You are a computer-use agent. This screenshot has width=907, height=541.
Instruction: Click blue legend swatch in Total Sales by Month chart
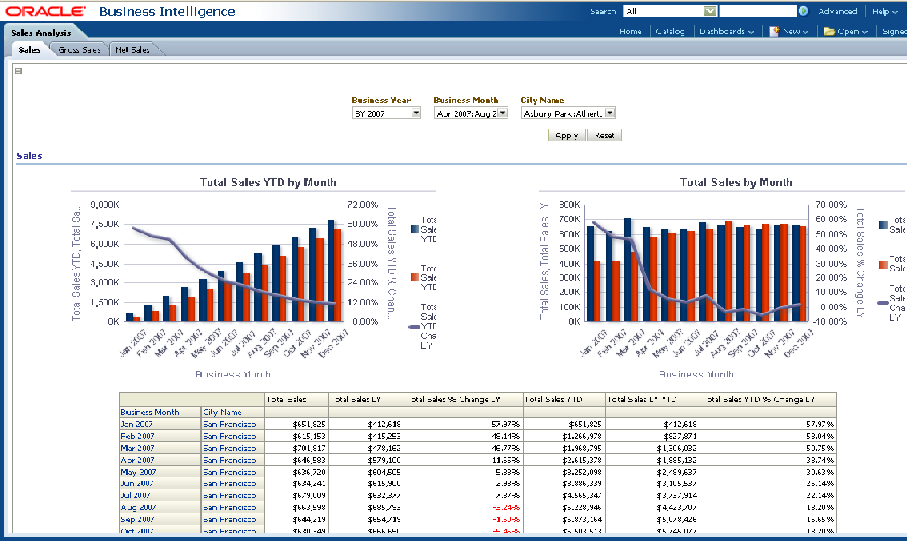coord(883,225)
